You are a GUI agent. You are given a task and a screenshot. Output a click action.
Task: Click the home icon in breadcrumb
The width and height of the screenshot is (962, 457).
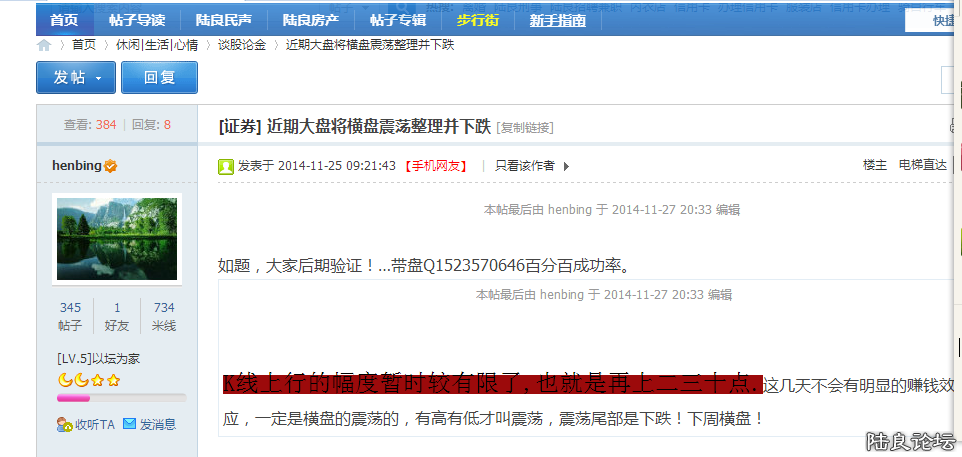[44, 45]
